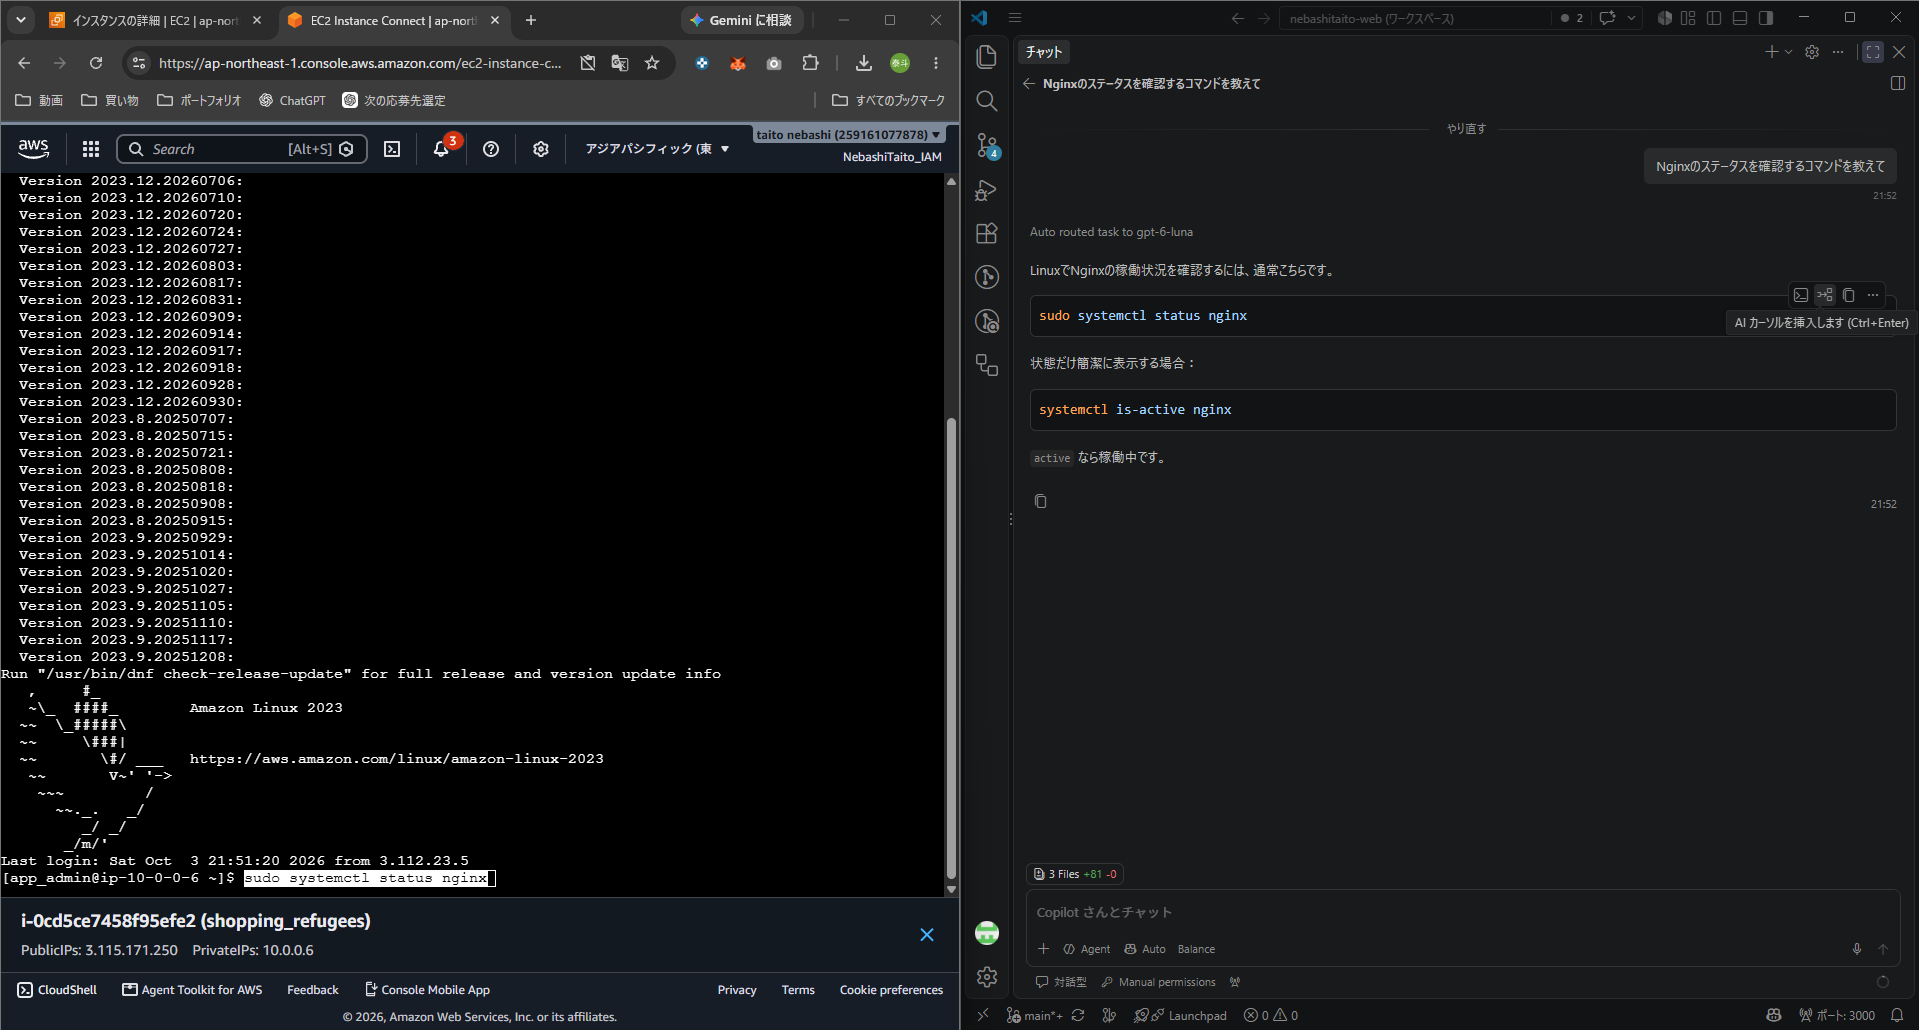1919x1030 pixels.
Task: Open AWS console settings gear
Action: coord(541,149)
